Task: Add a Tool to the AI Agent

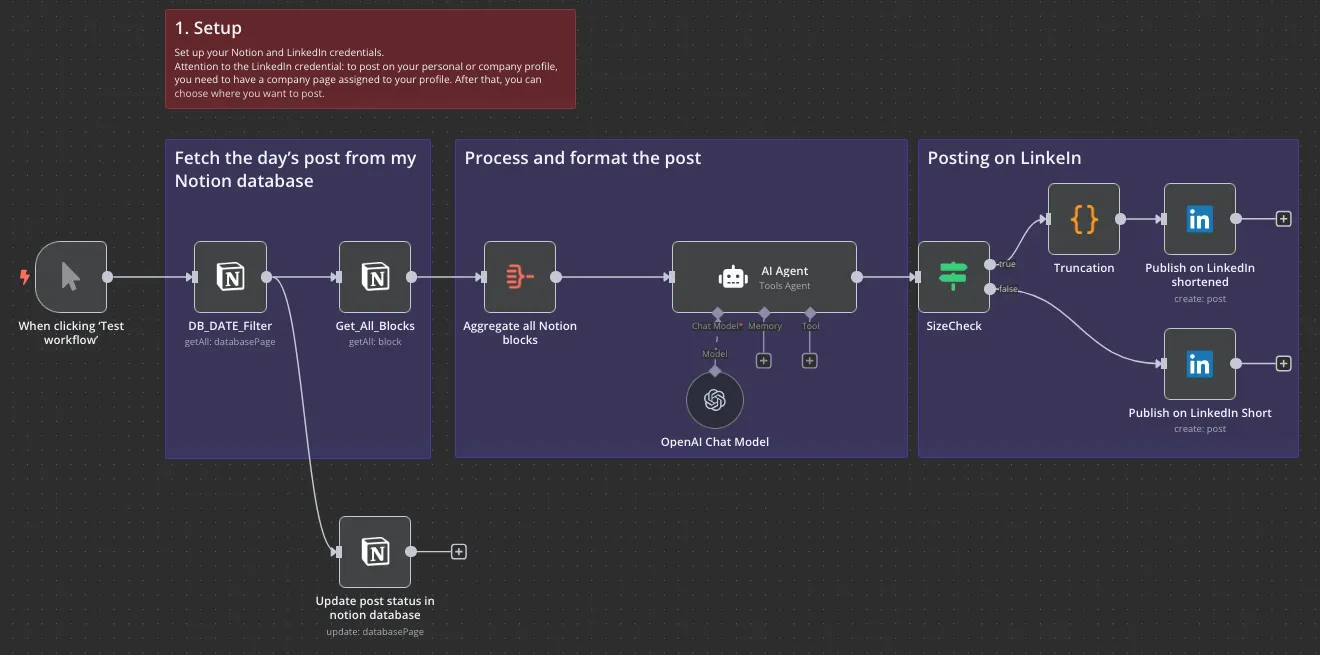Action: 809,360
